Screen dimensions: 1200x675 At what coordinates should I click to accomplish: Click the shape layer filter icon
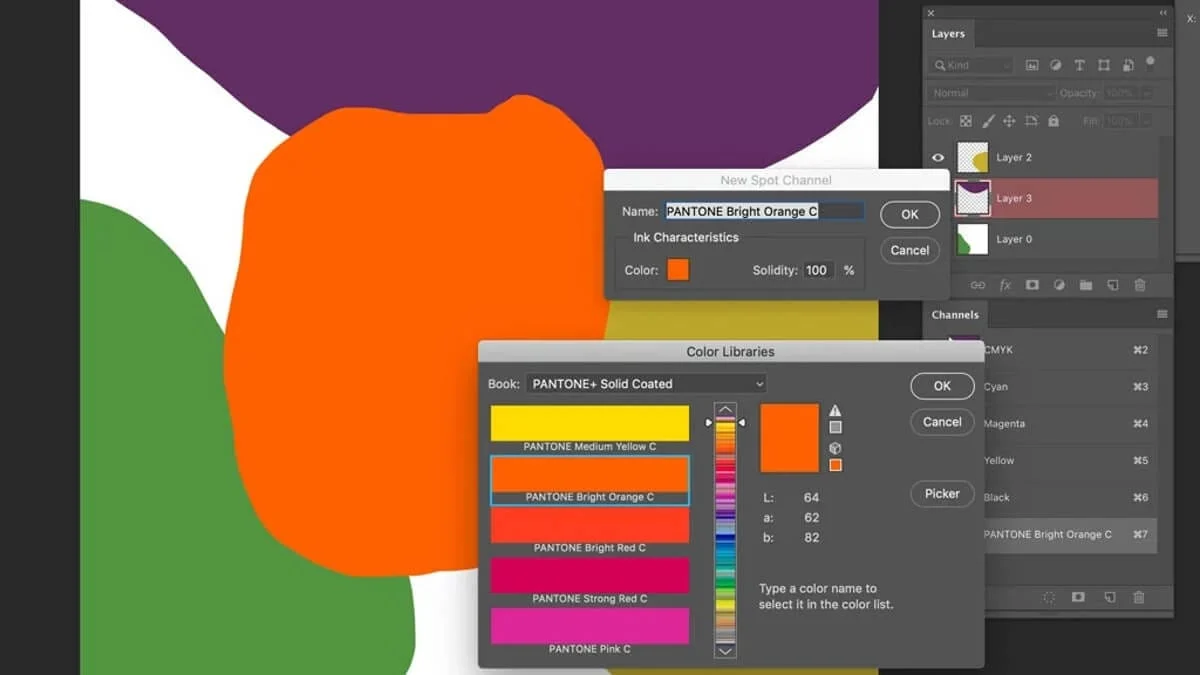pyautogui.click(x=1104, y=65)
